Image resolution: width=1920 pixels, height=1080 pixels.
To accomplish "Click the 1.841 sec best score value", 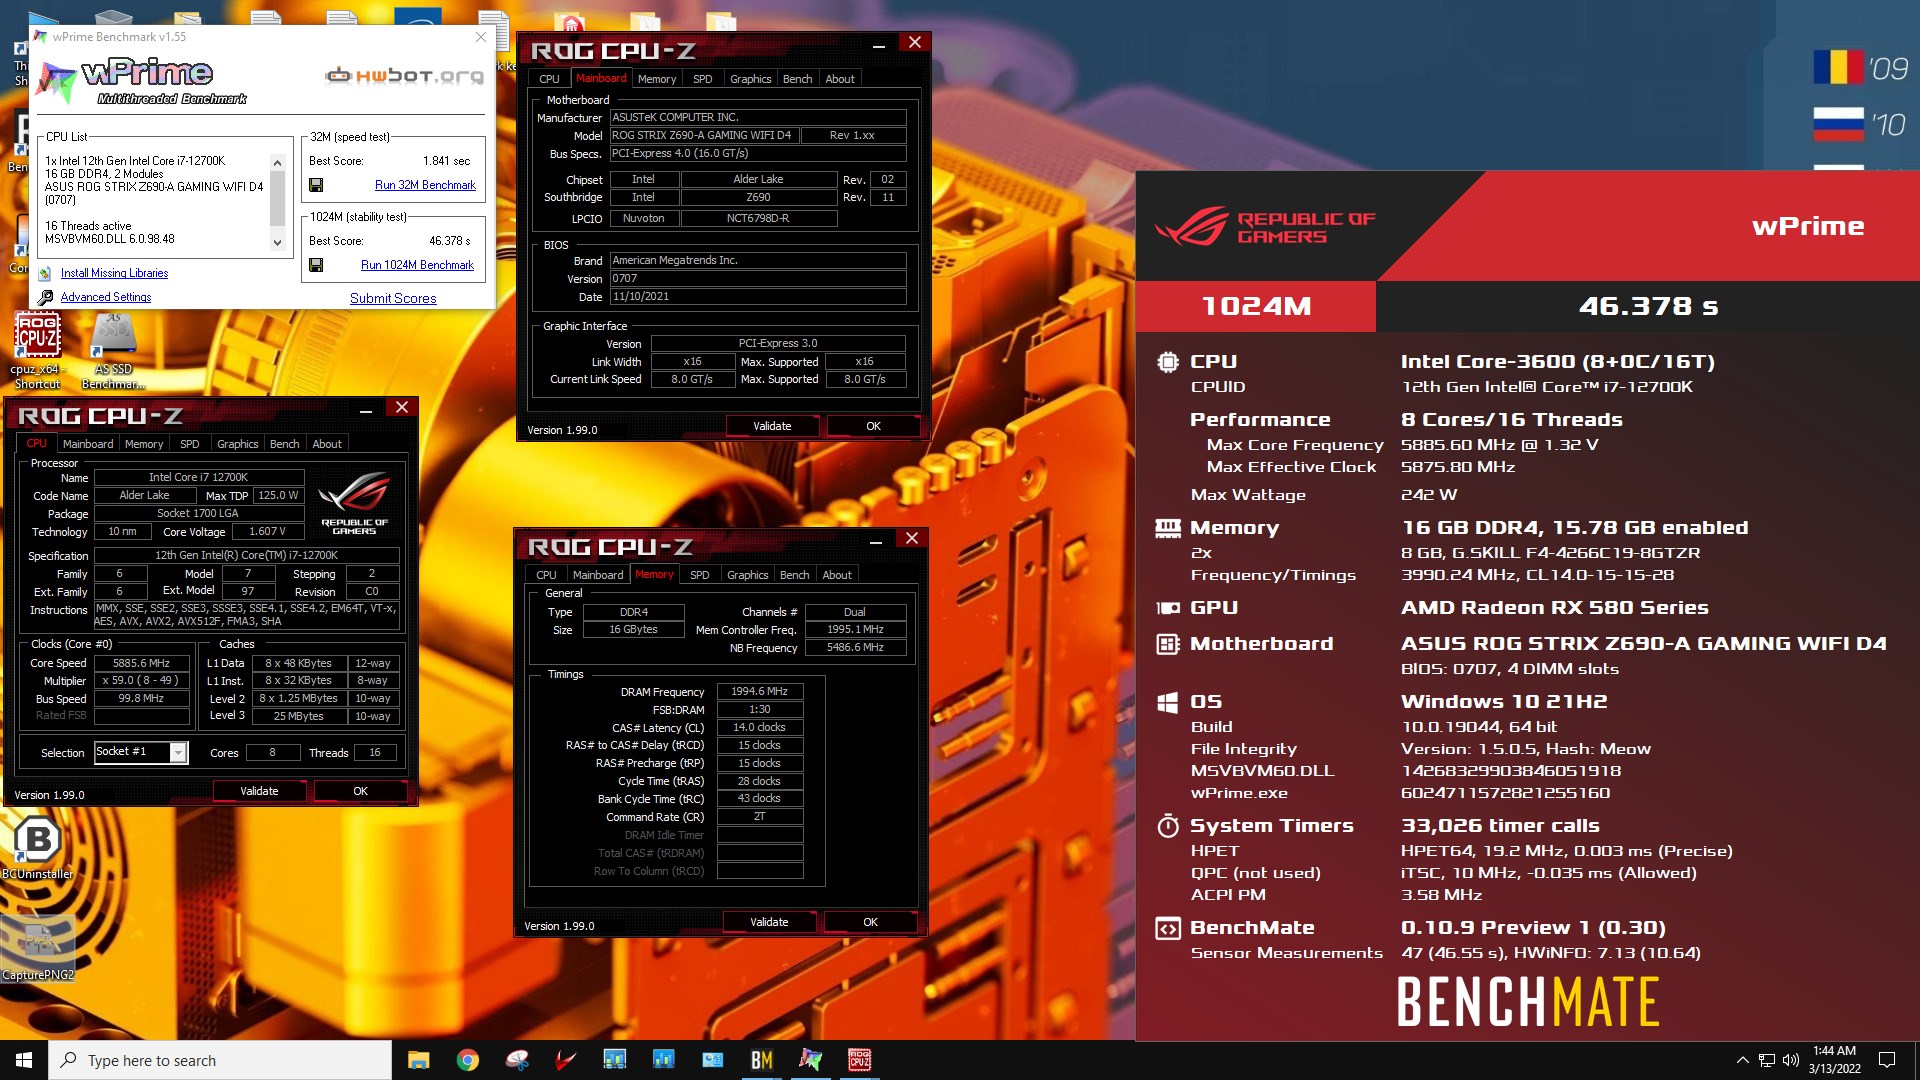I will (x=446, y=161).
